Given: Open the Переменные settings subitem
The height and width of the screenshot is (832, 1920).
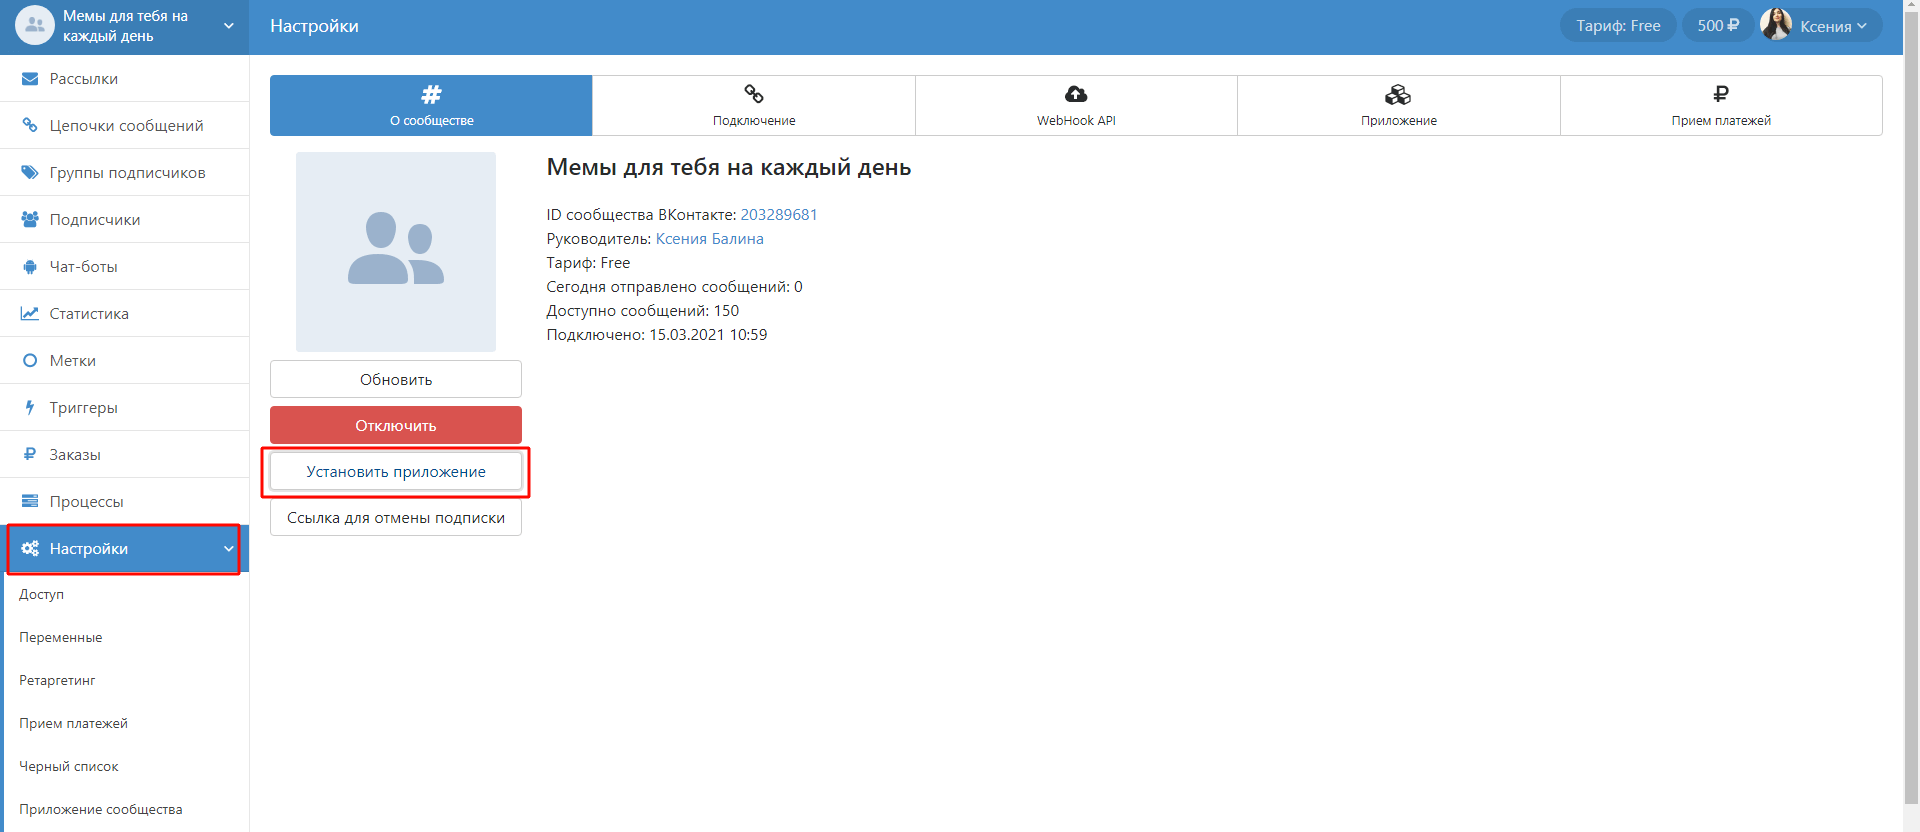Looking at the screenshot, I should 127,637.
